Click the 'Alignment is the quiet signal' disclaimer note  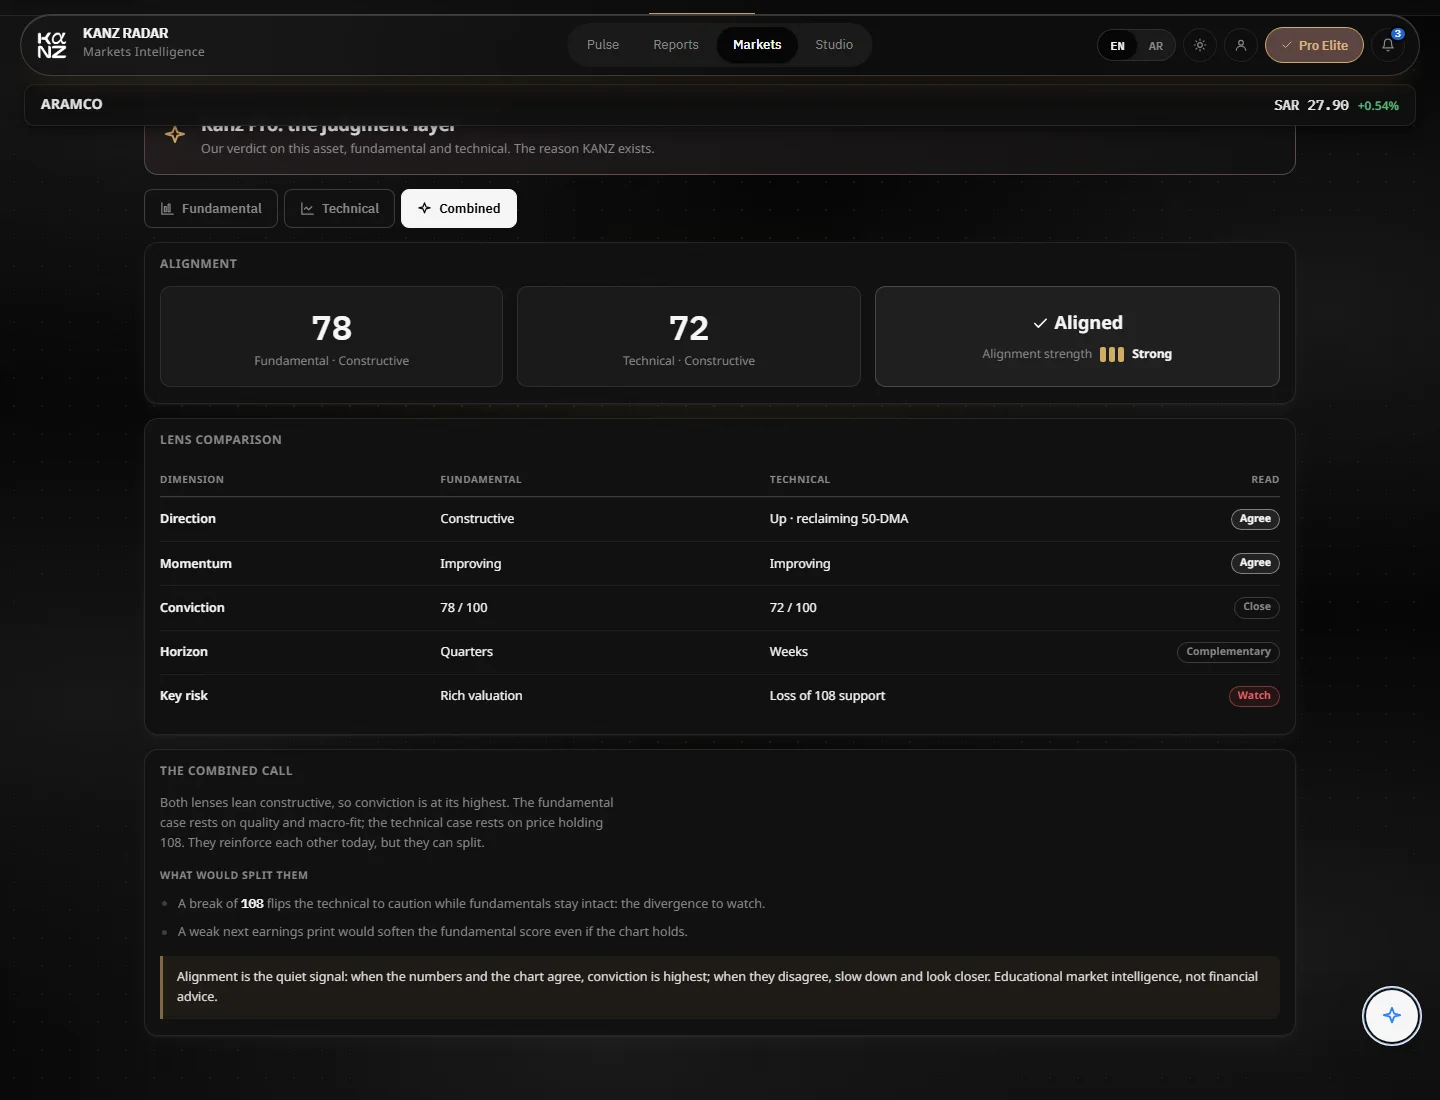point(720,987)
